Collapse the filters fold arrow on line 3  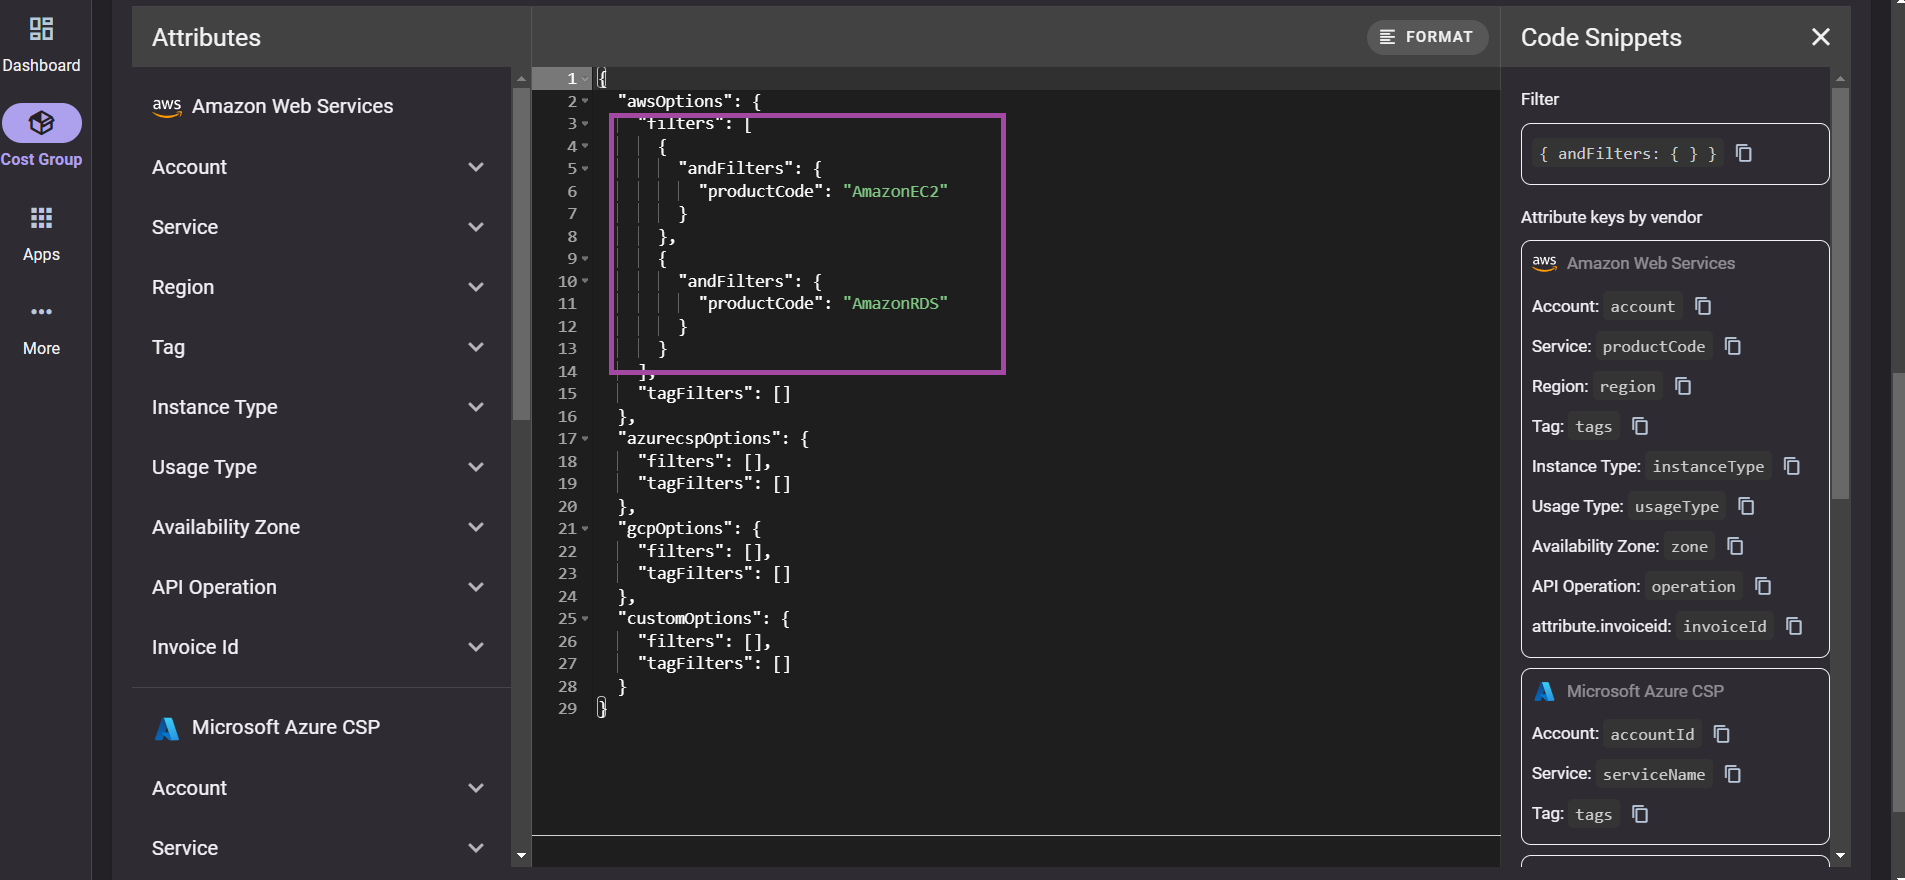coord(585,124)
